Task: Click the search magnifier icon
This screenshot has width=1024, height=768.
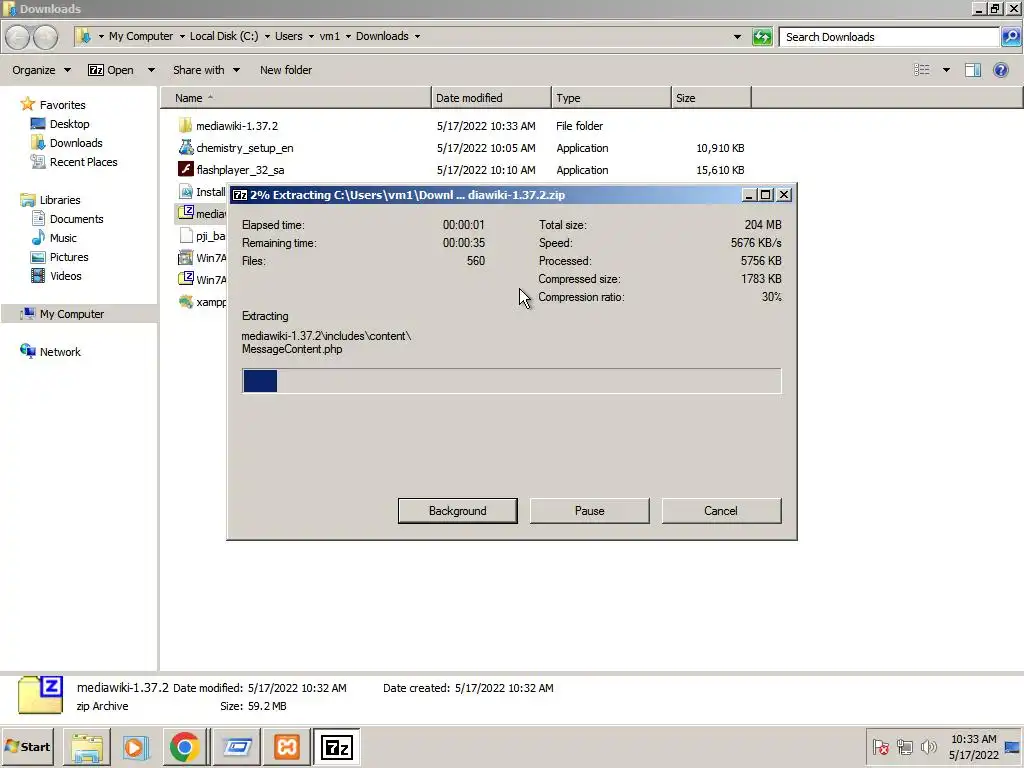Action: click(1011, 37)
